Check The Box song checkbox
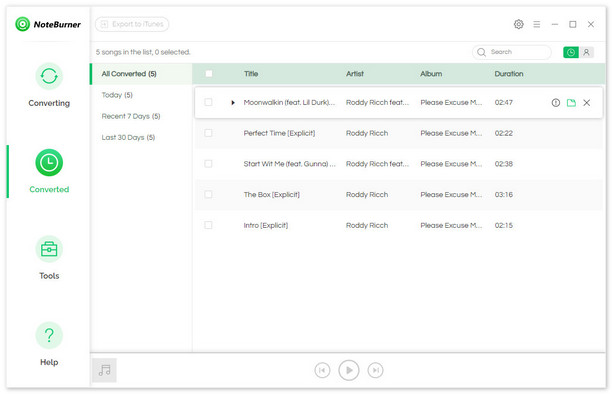 (208, 194)
